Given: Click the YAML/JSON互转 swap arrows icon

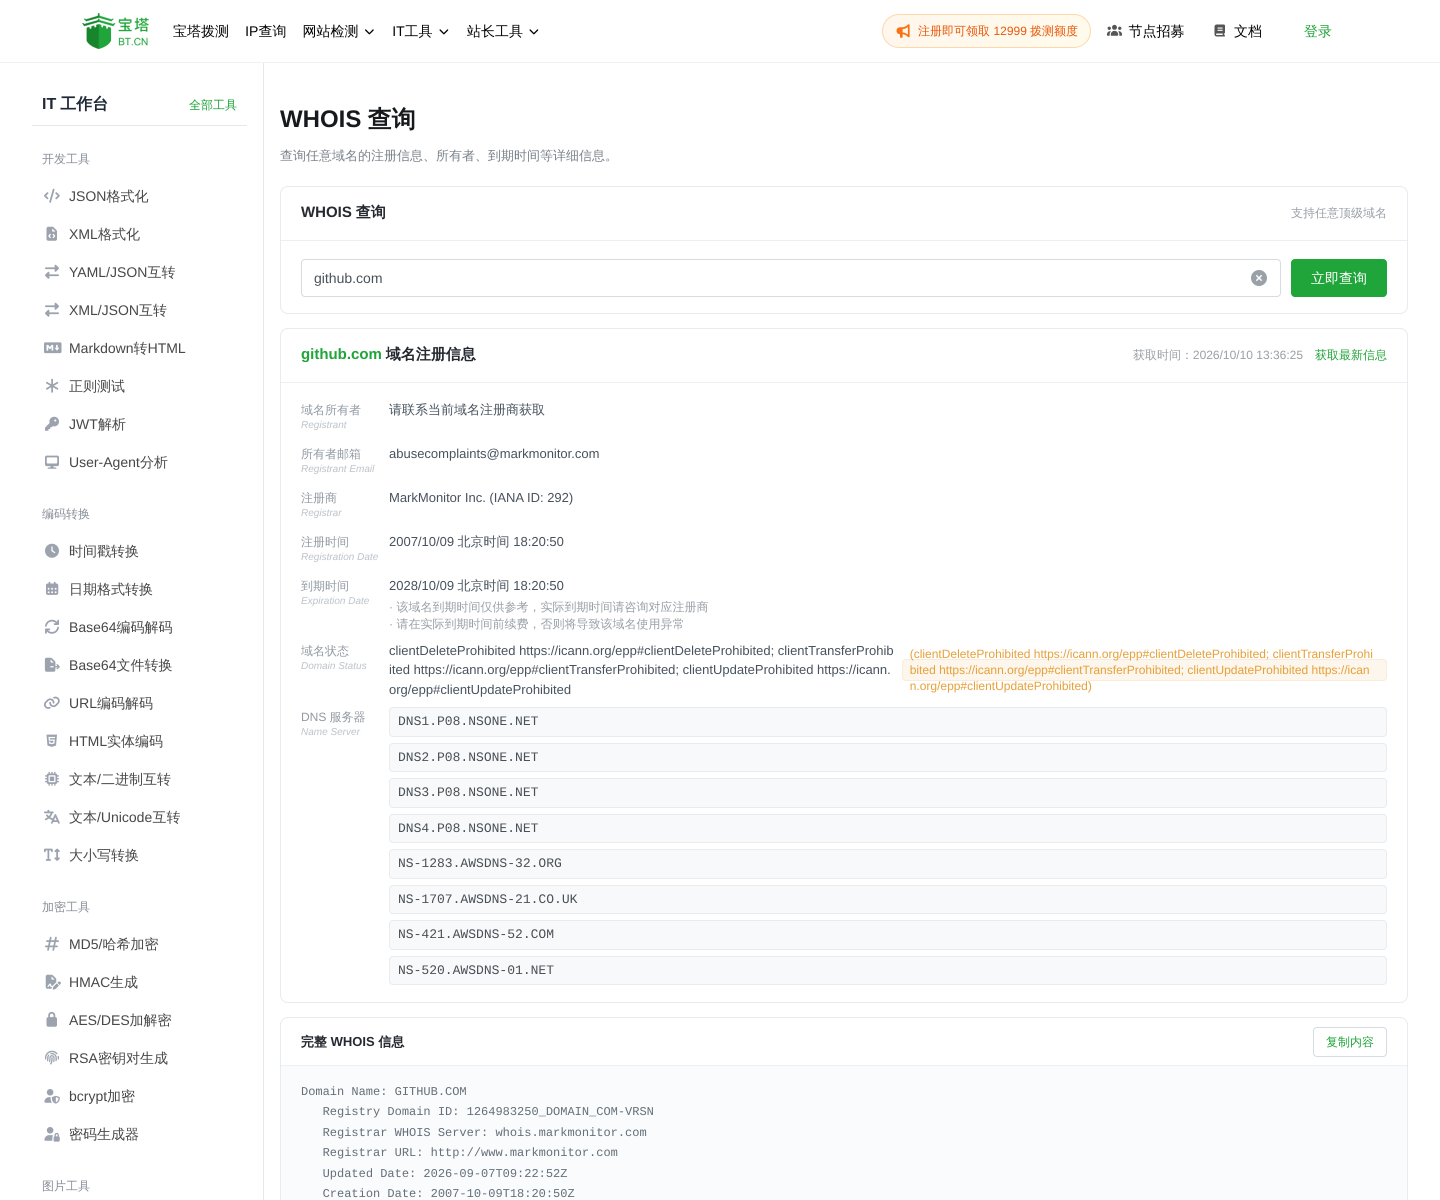Looking at the screenshot, I should pyautogui.click(x=52, y=272).
